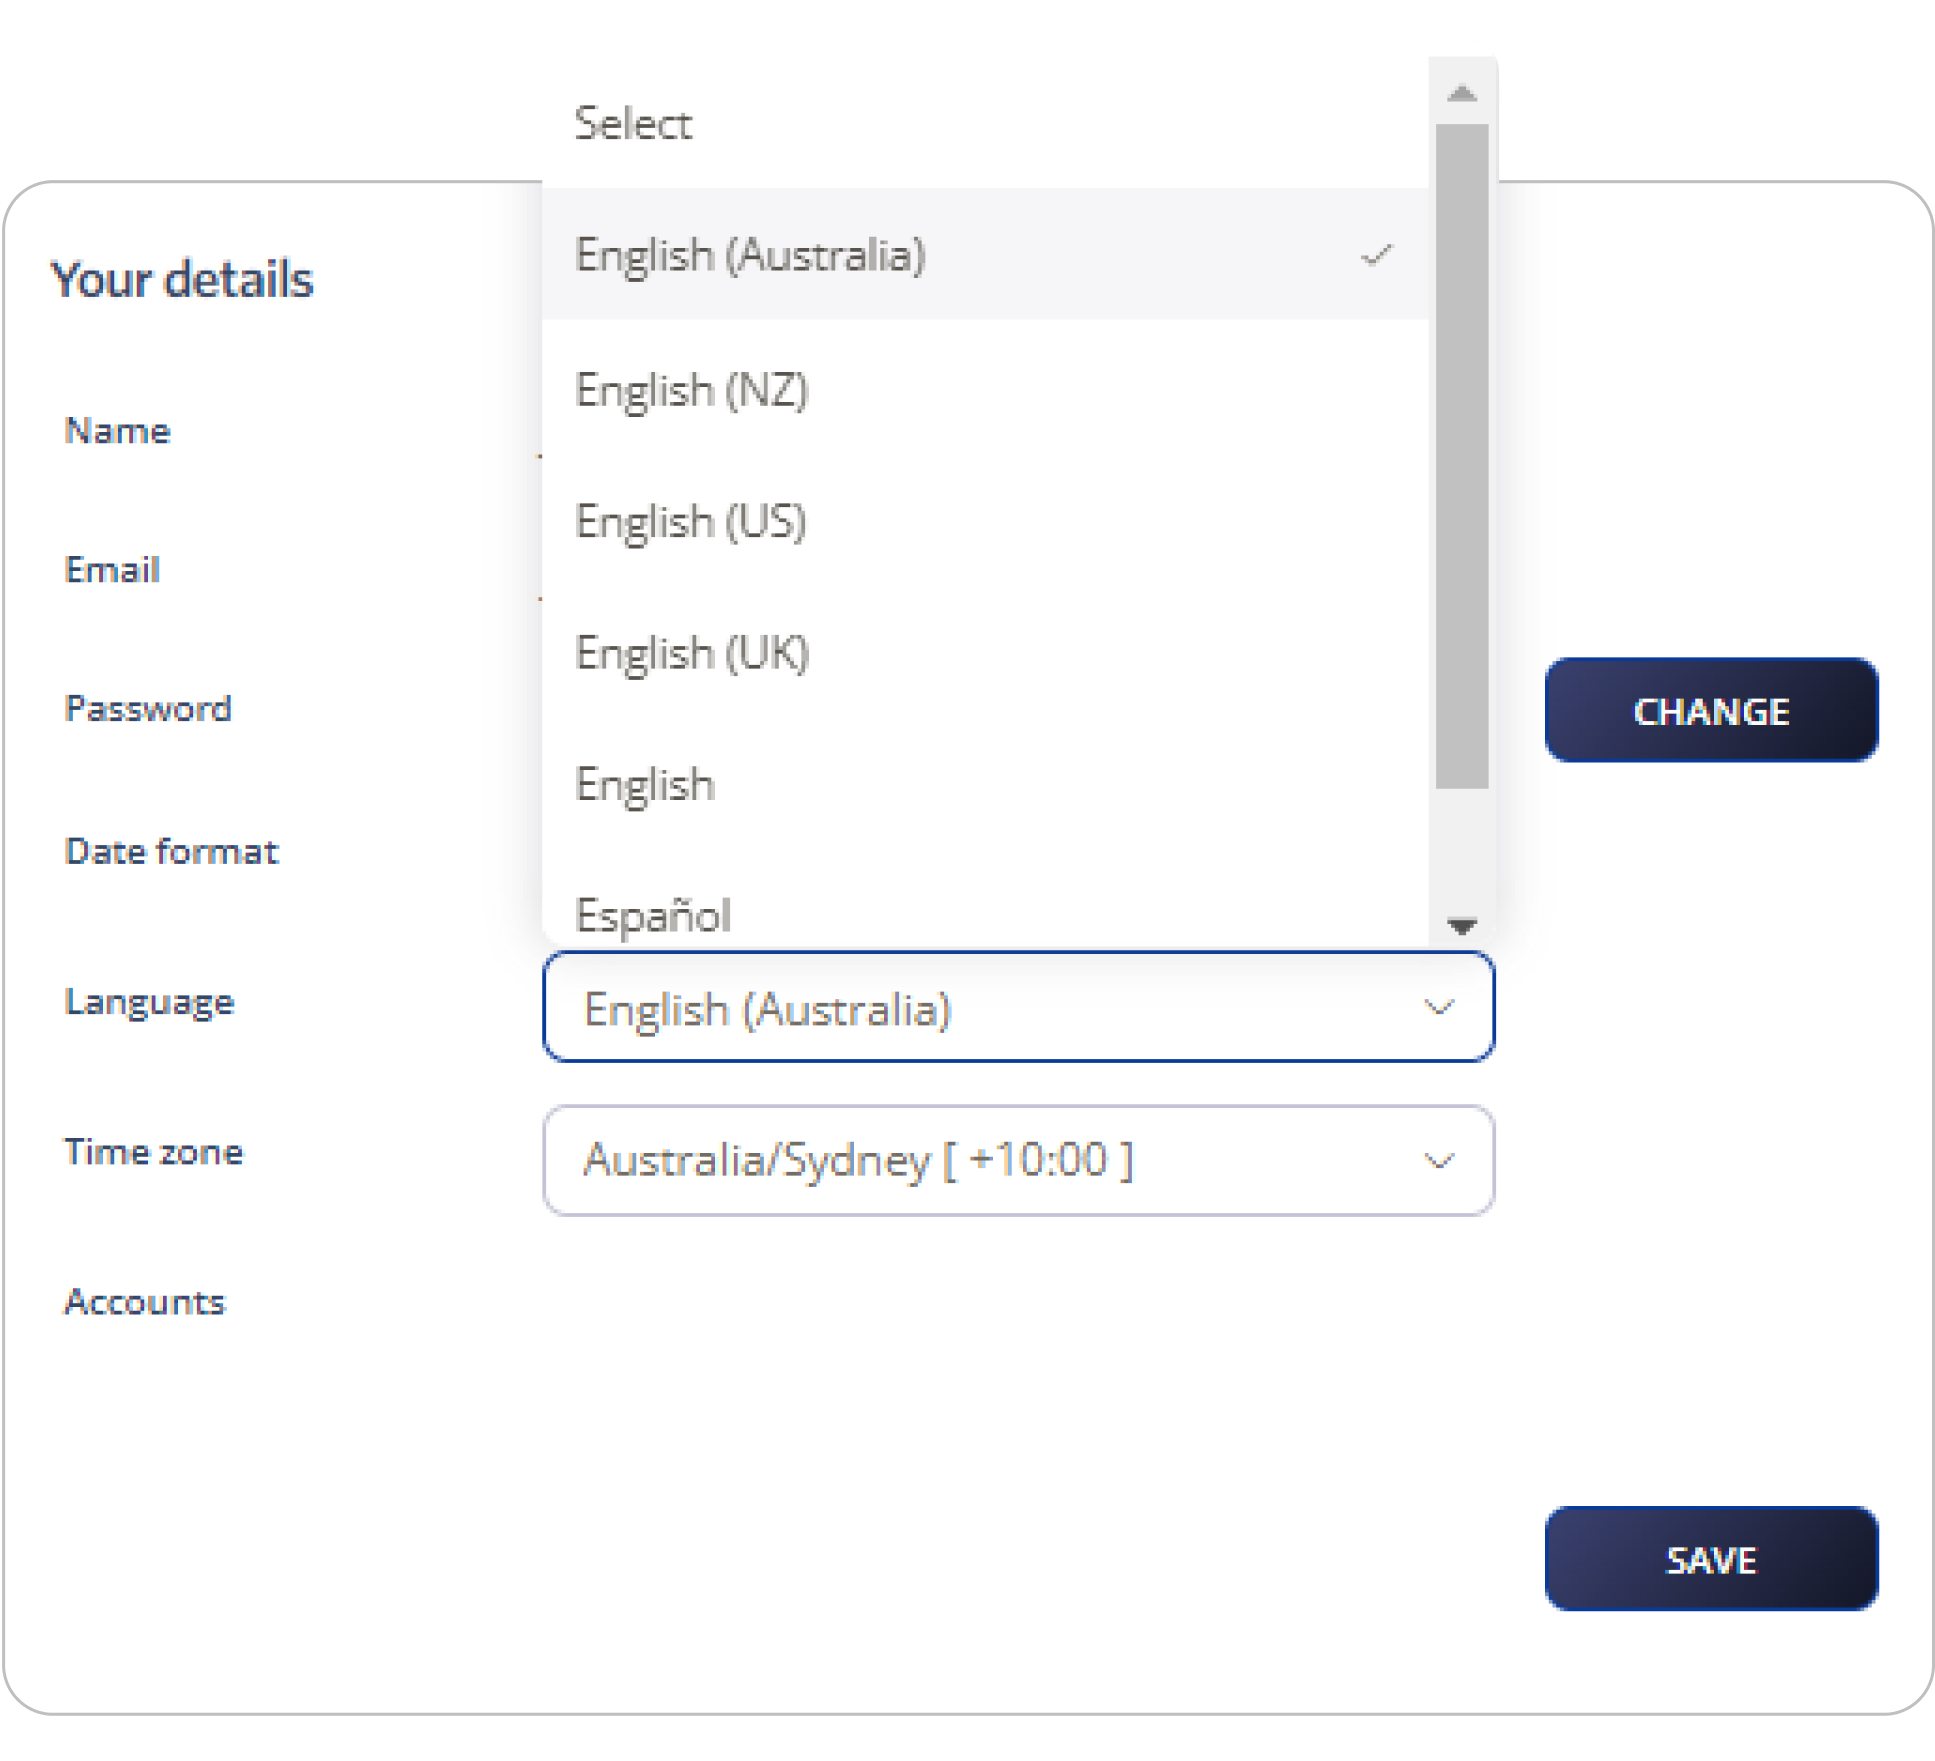Viewport: 1935px width, 1761px height.
Task: Open the Australia/Sydney time zone dropdown
Action: point(1017,1161)
